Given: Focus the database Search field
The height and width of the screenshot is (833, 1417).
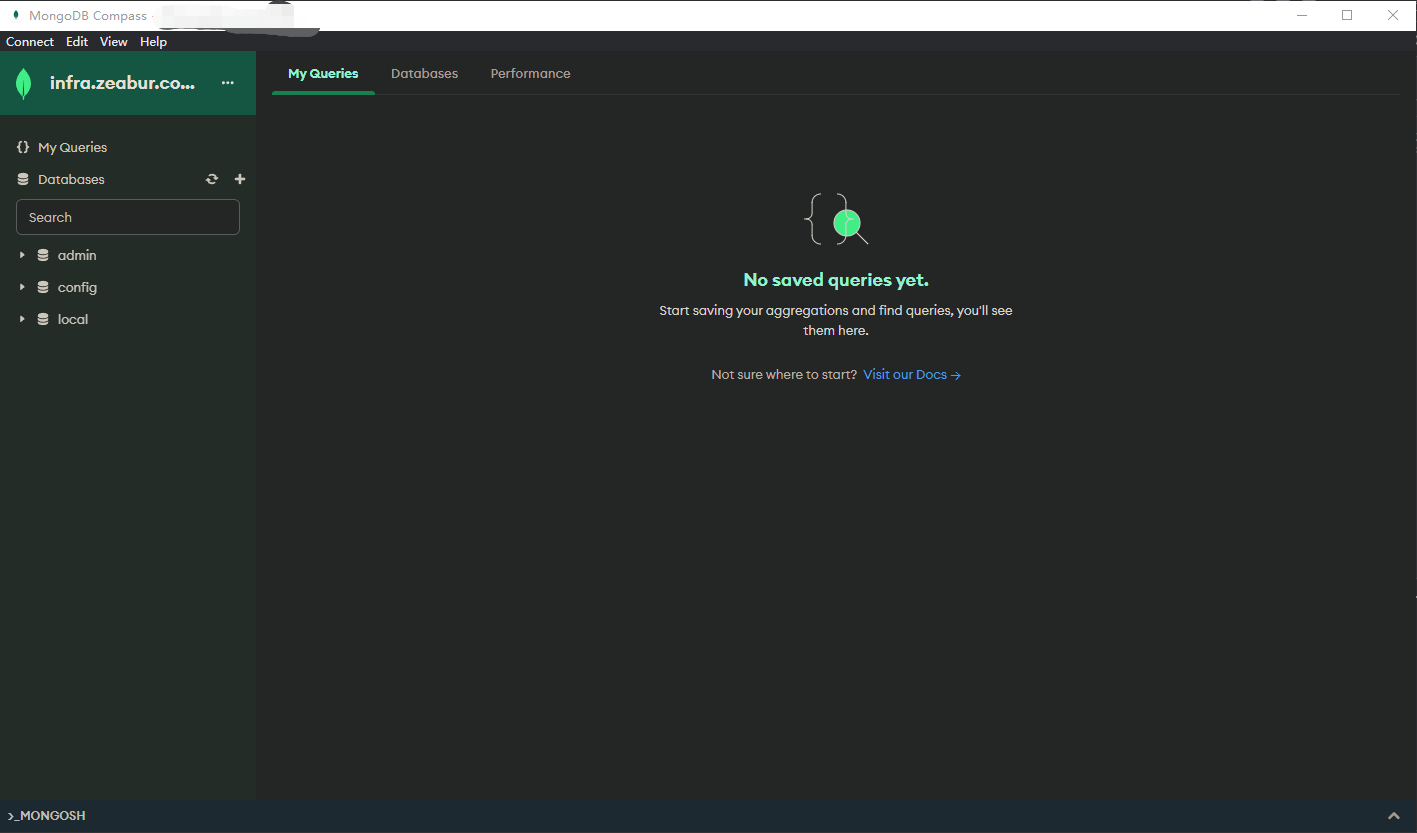Looking at the screenshot, I should (128, 217).
